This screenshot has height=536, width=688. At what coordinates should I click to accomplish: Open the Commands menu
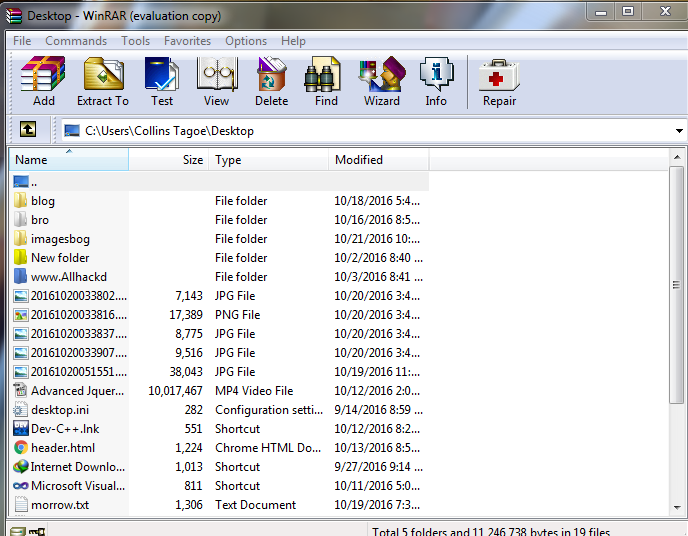(76, 41)
